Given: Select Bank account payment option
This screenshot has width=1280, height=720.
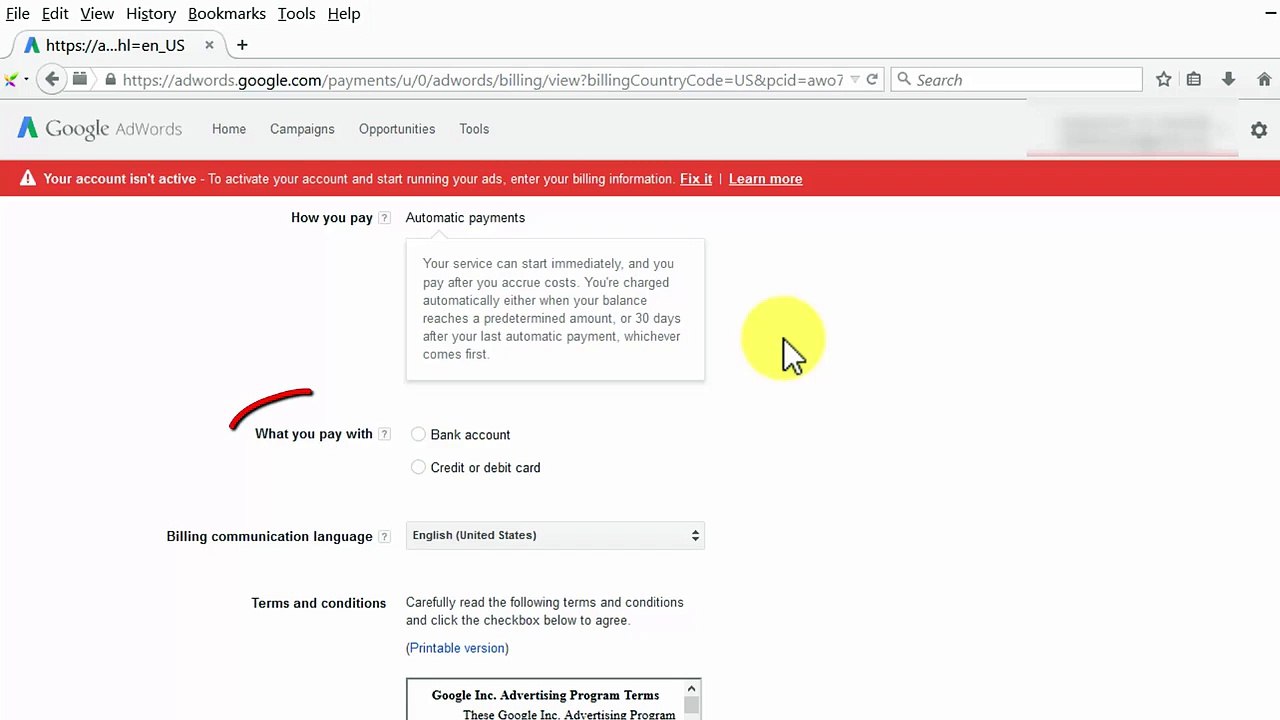Looking at the screenshot, I should 418,434.
